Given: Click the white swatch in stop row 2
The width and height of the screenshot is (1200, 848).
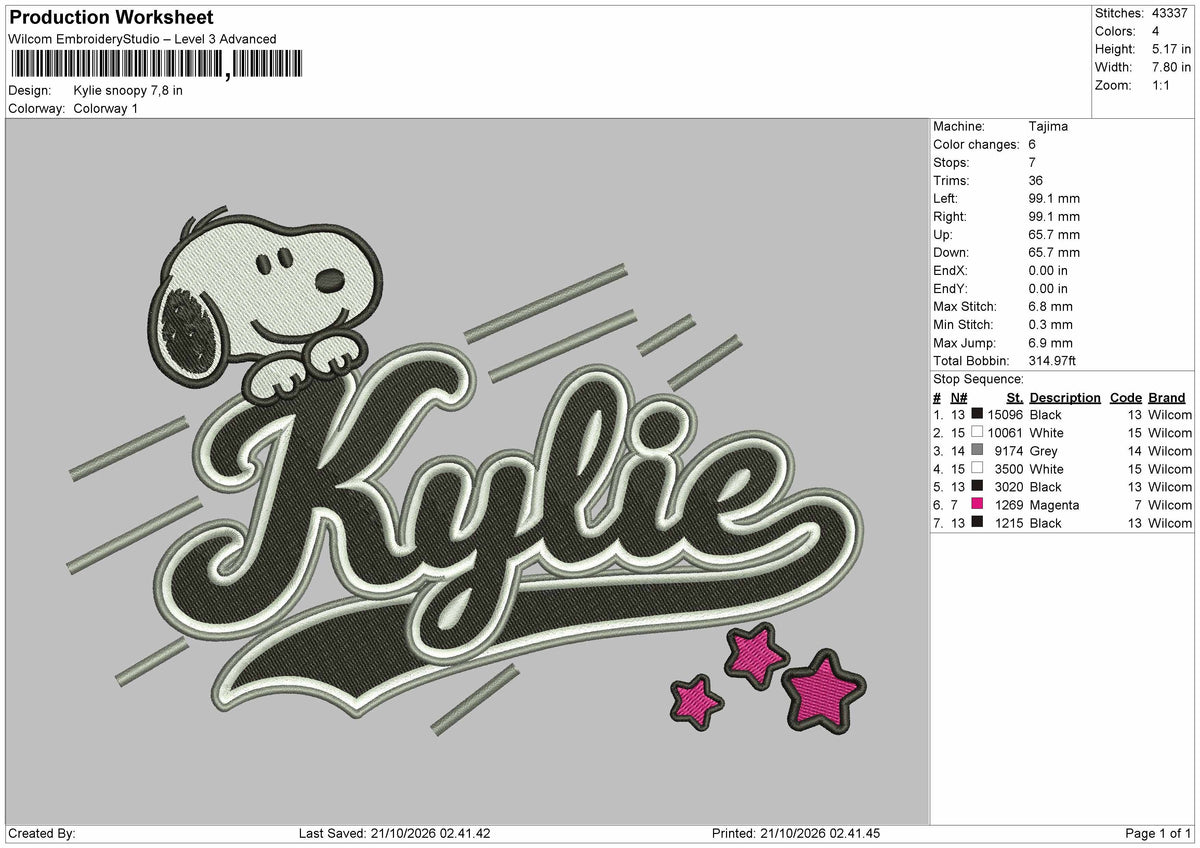Looking at the screenshot, I should coord(977,432).
